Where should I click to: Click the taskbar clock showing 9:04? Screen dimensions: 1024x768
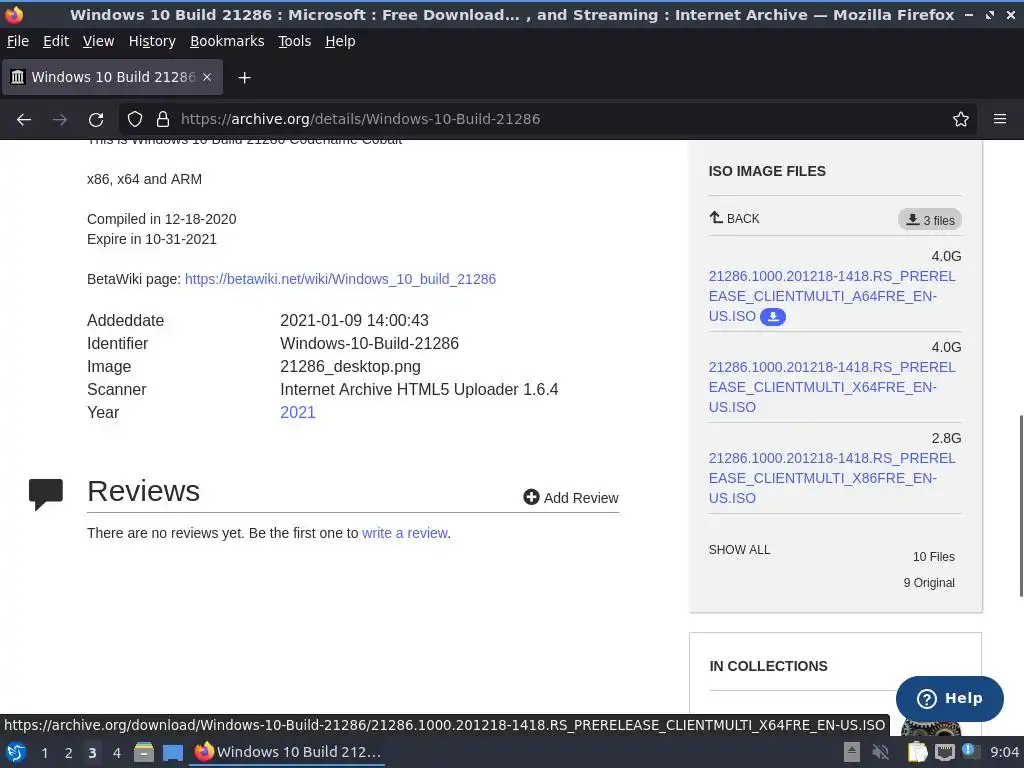coord(1004,752)
